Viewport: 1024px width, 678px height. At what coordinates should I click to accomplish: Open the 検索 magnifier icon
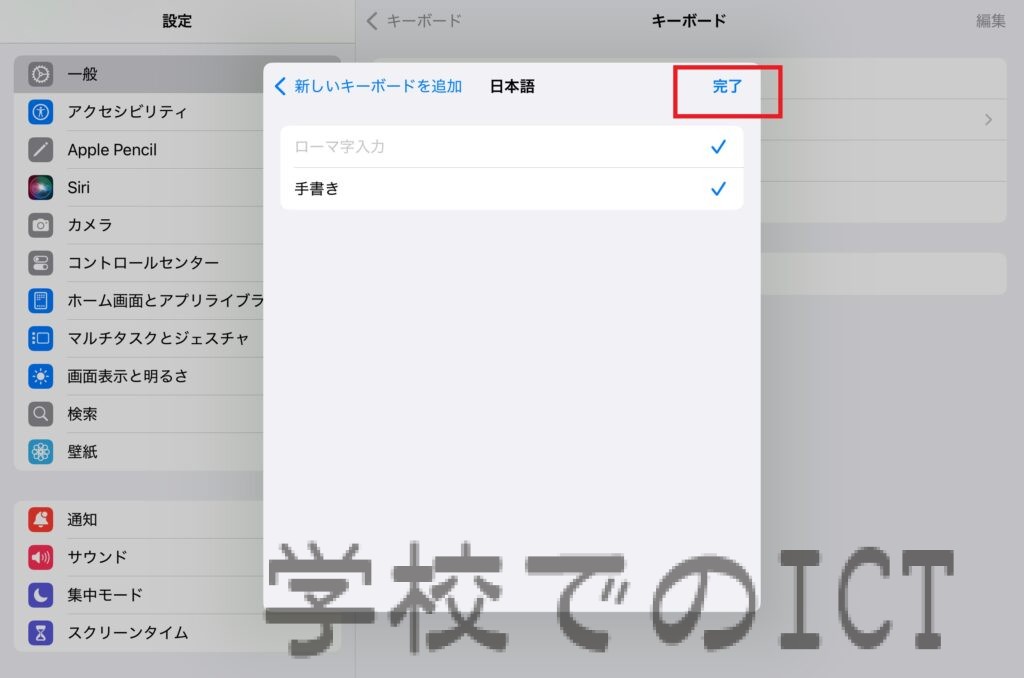(40, 414)
